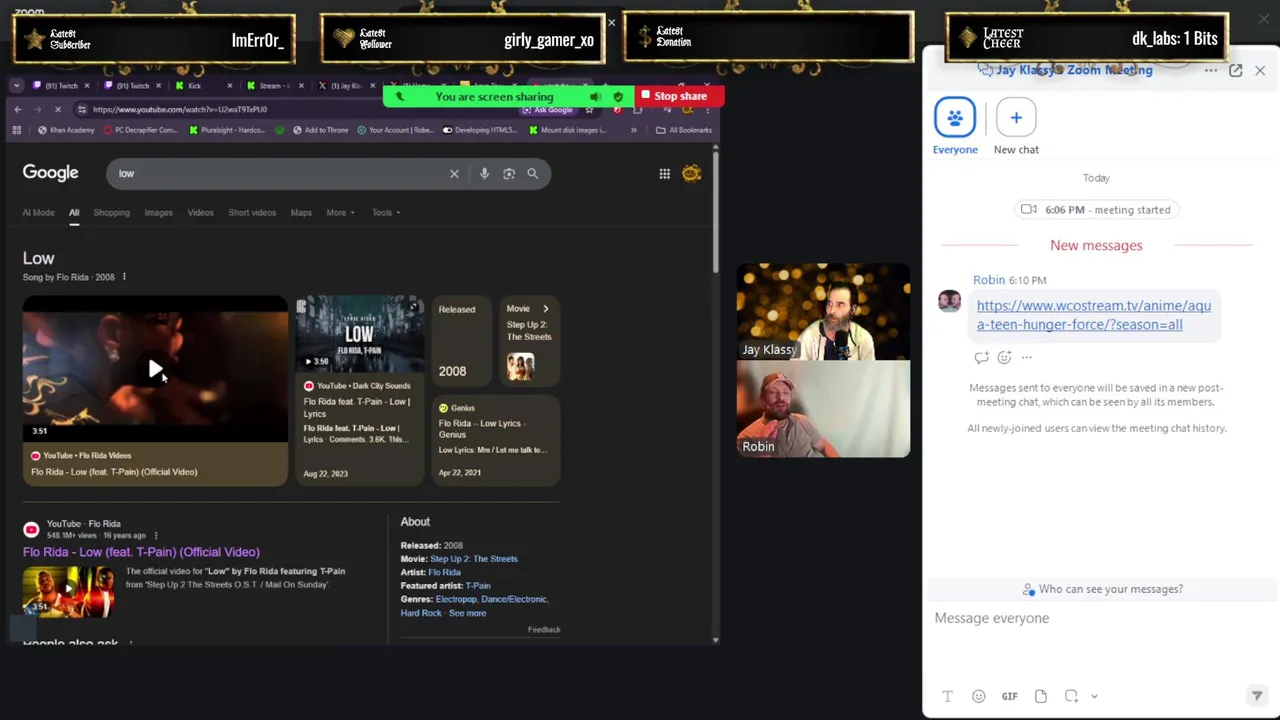This screenshot has height=720, width=1280.
Task: Pop out the Zoom chat window
Action: 1236,70
